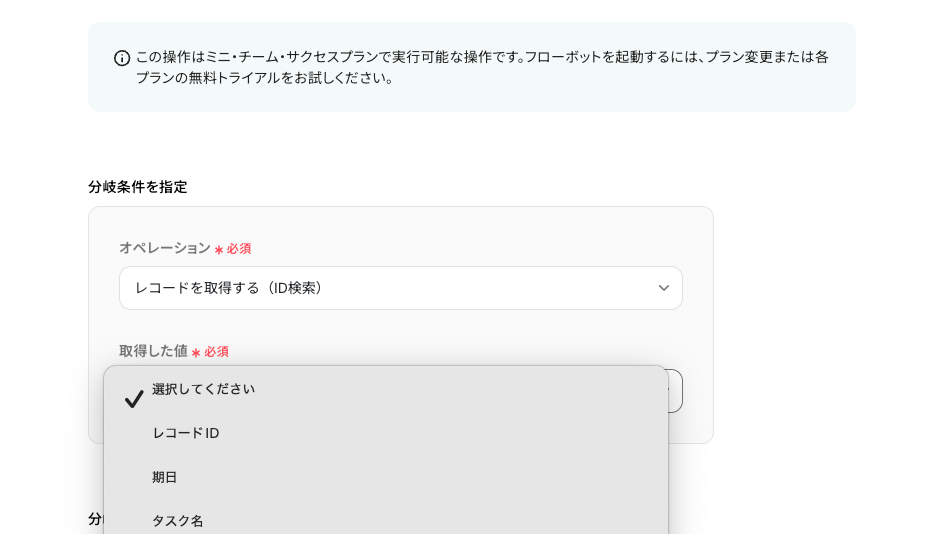This screenshot has width=938, height=534.
Task: Click the red asterisk next to 取得した値
Action: pos(196,352)
